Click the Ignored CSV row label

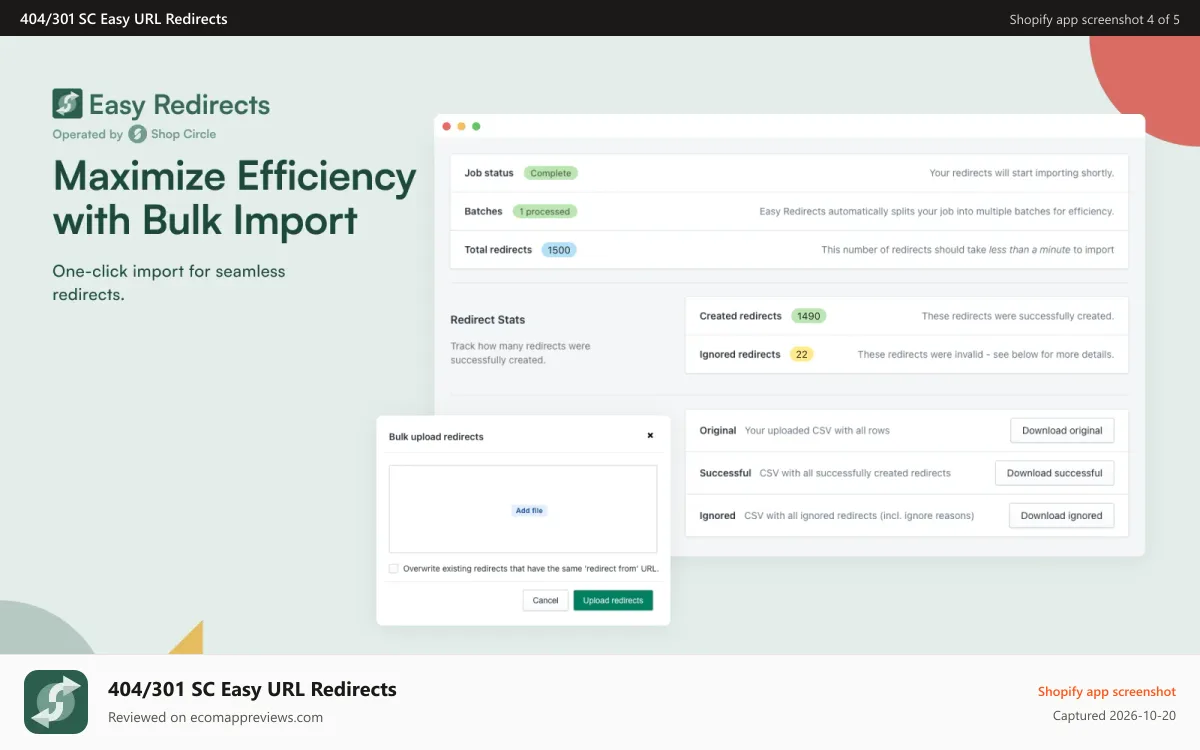(x=717, y=516)
